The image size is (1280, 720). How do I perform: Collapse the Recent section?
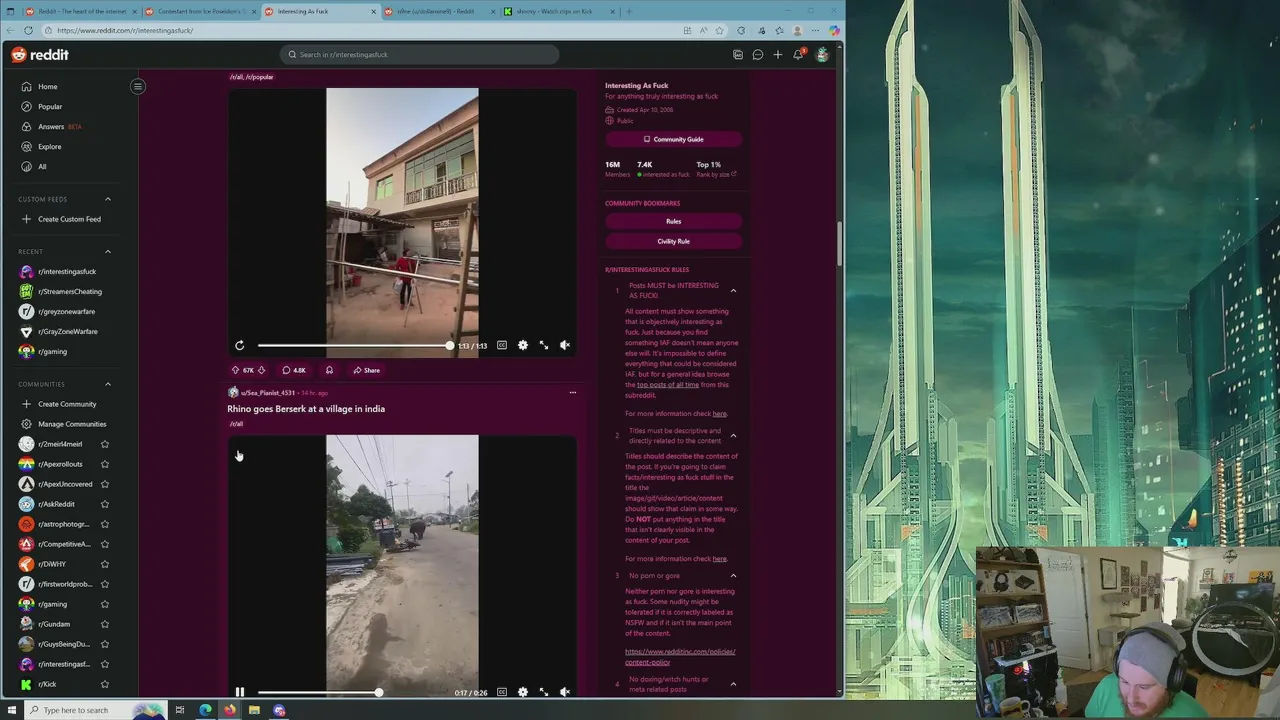coord(108,251)
